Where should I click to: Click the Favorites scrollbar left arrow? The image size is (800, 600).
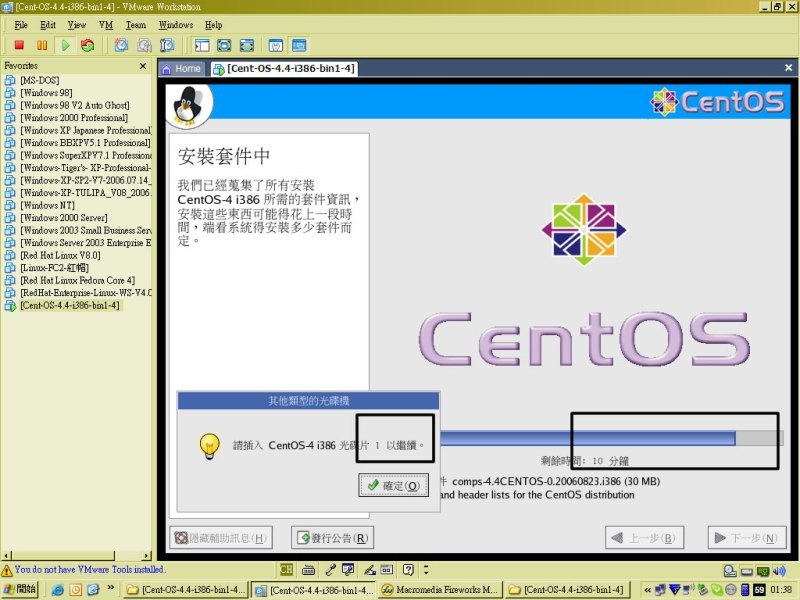(6, 555)
